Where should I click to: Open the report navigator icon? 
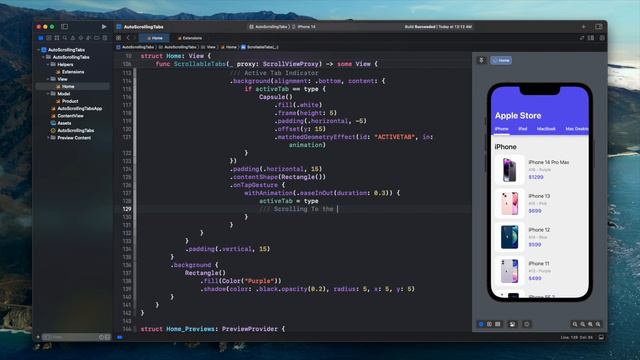point(104,38)
